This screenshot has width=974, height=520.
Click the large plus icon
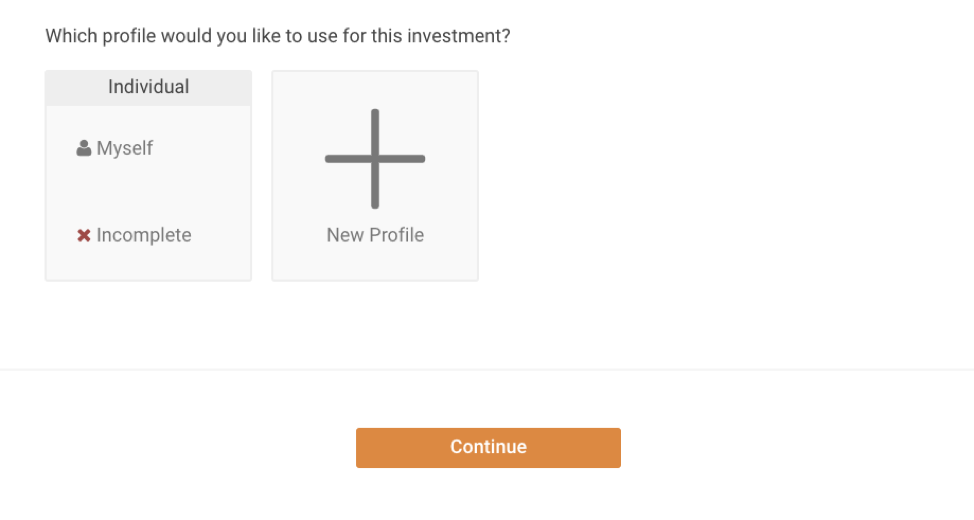tap(375, 159)
